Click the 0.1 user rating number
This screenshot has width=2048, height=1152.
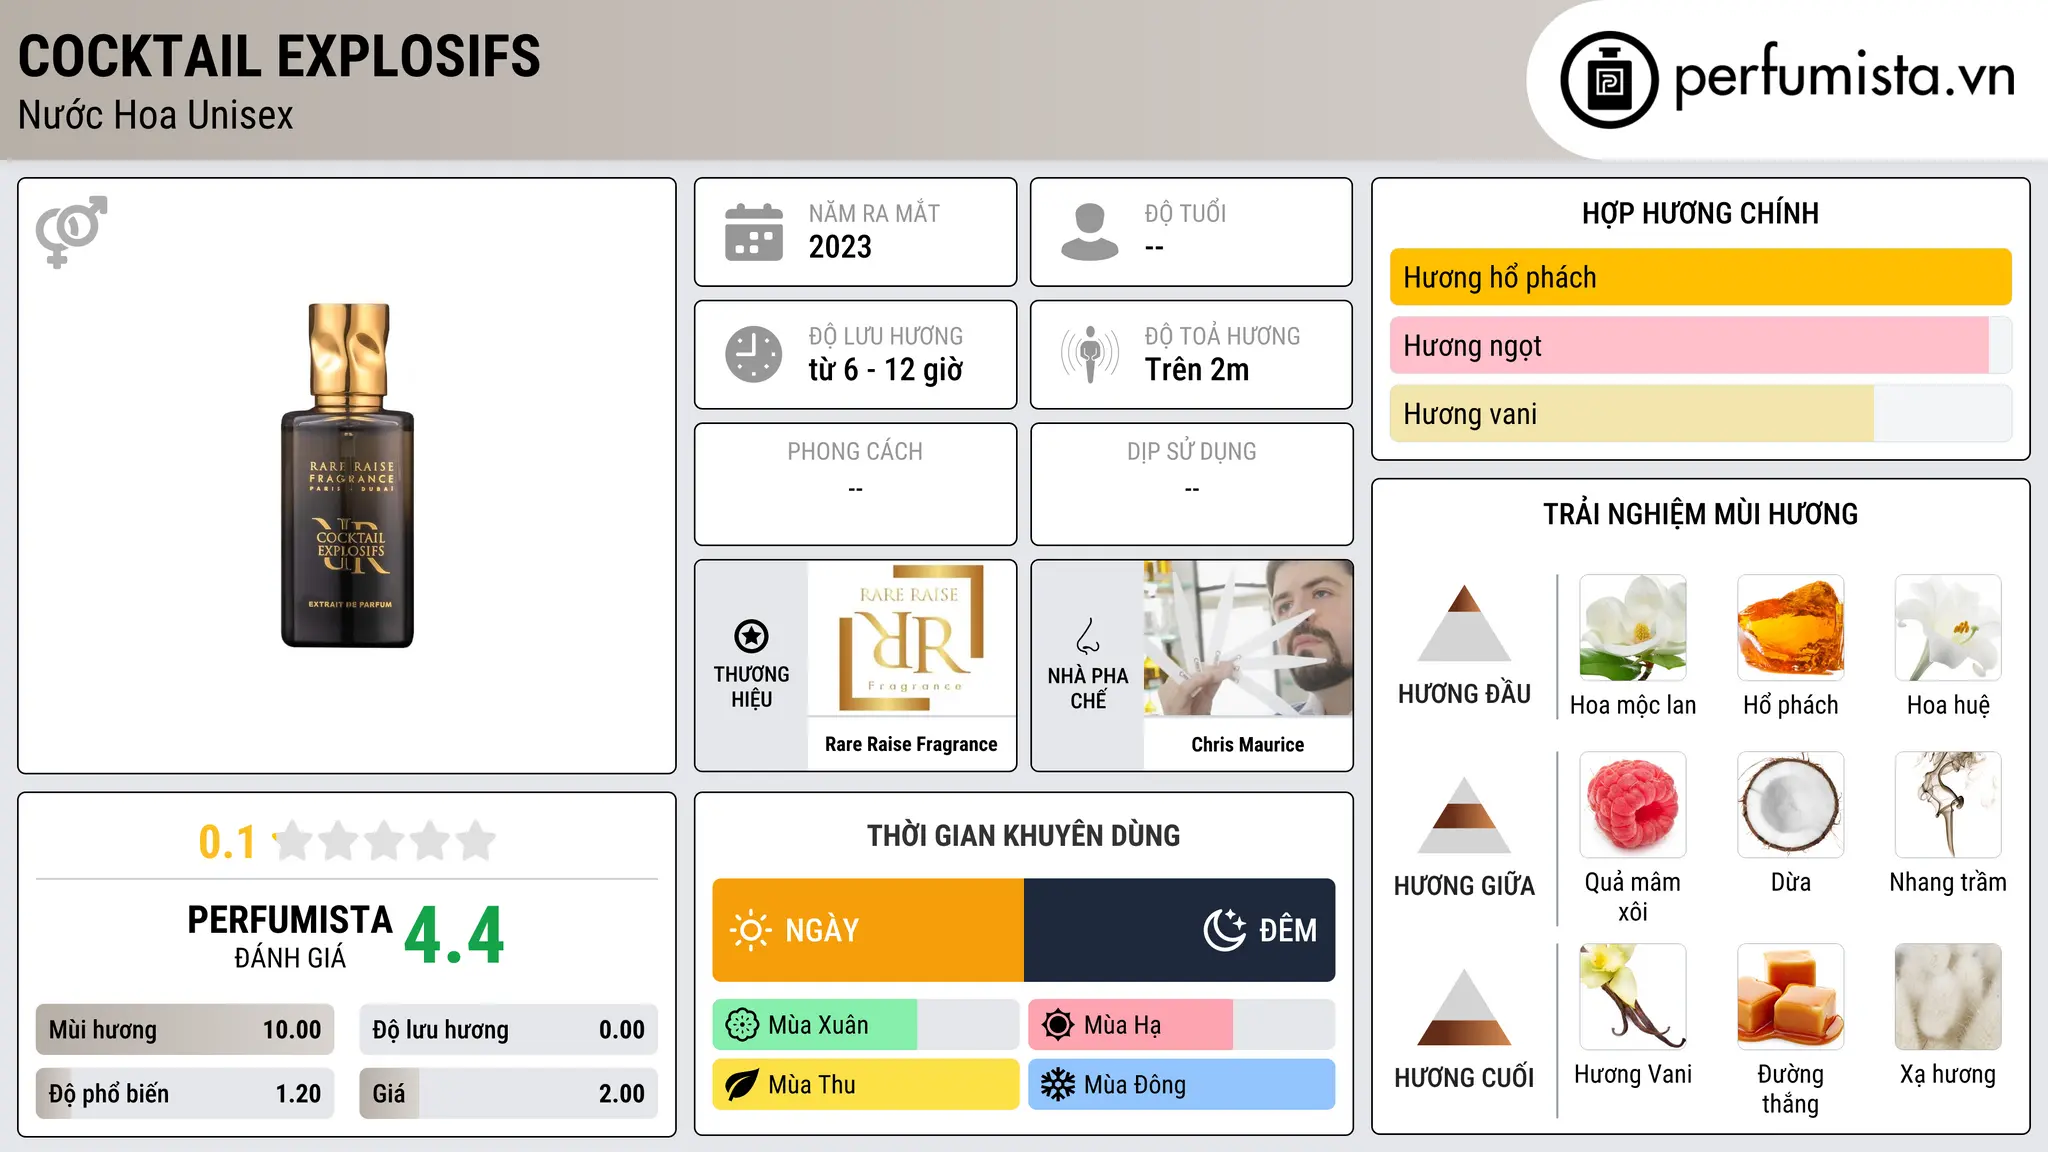227,842
